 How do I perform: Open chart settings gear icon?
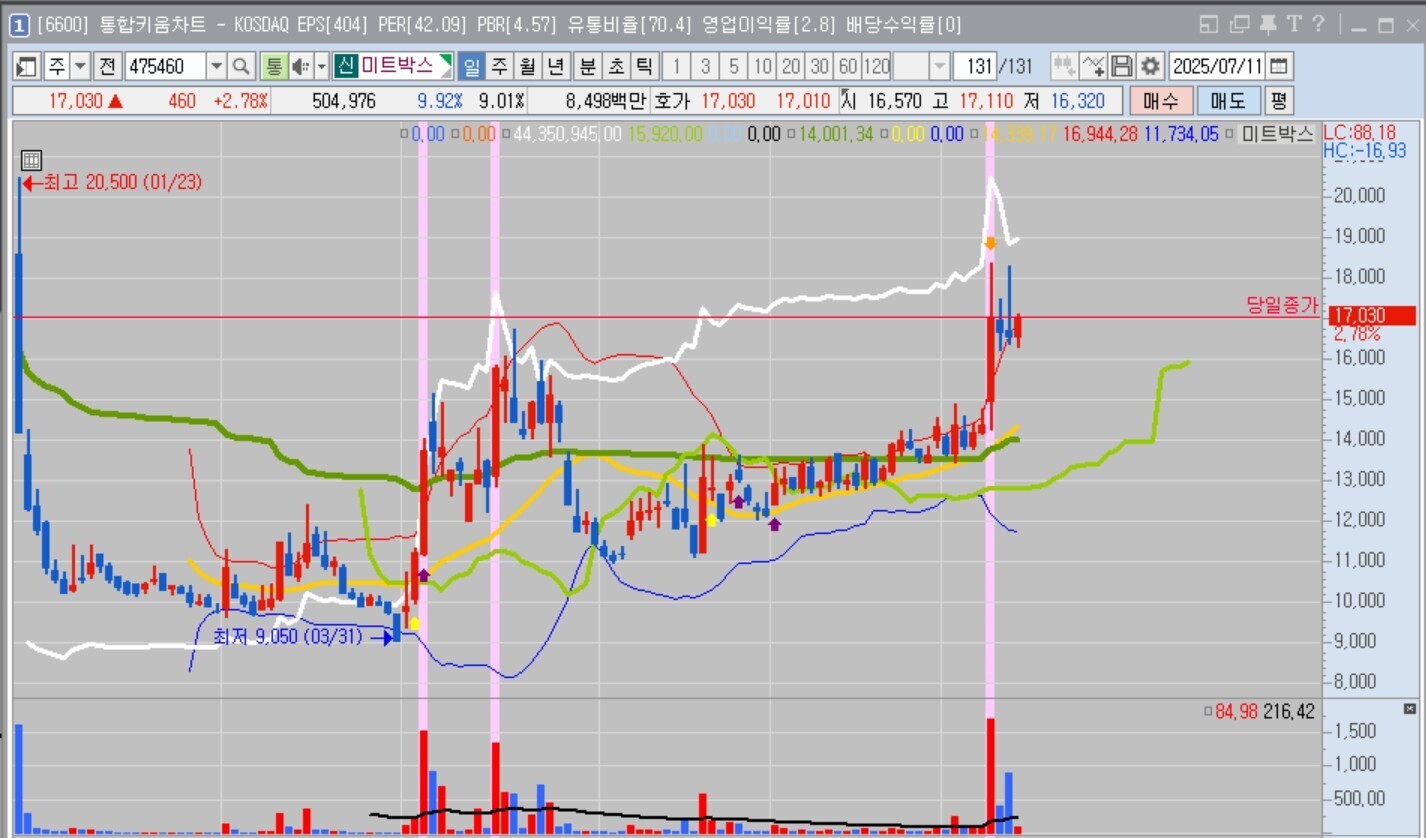[x=1151, y=67]
